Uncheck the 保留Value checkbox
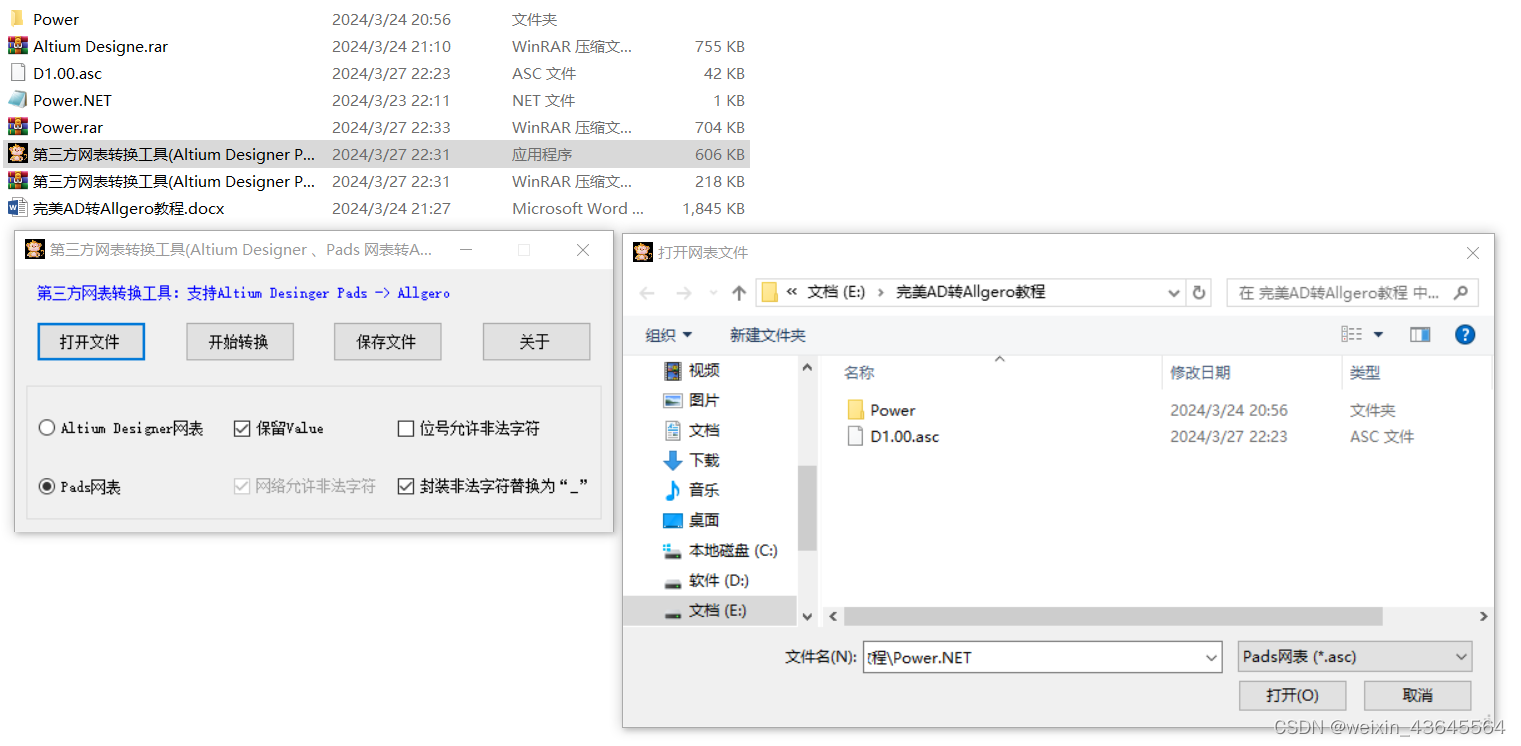 (242, 428)
